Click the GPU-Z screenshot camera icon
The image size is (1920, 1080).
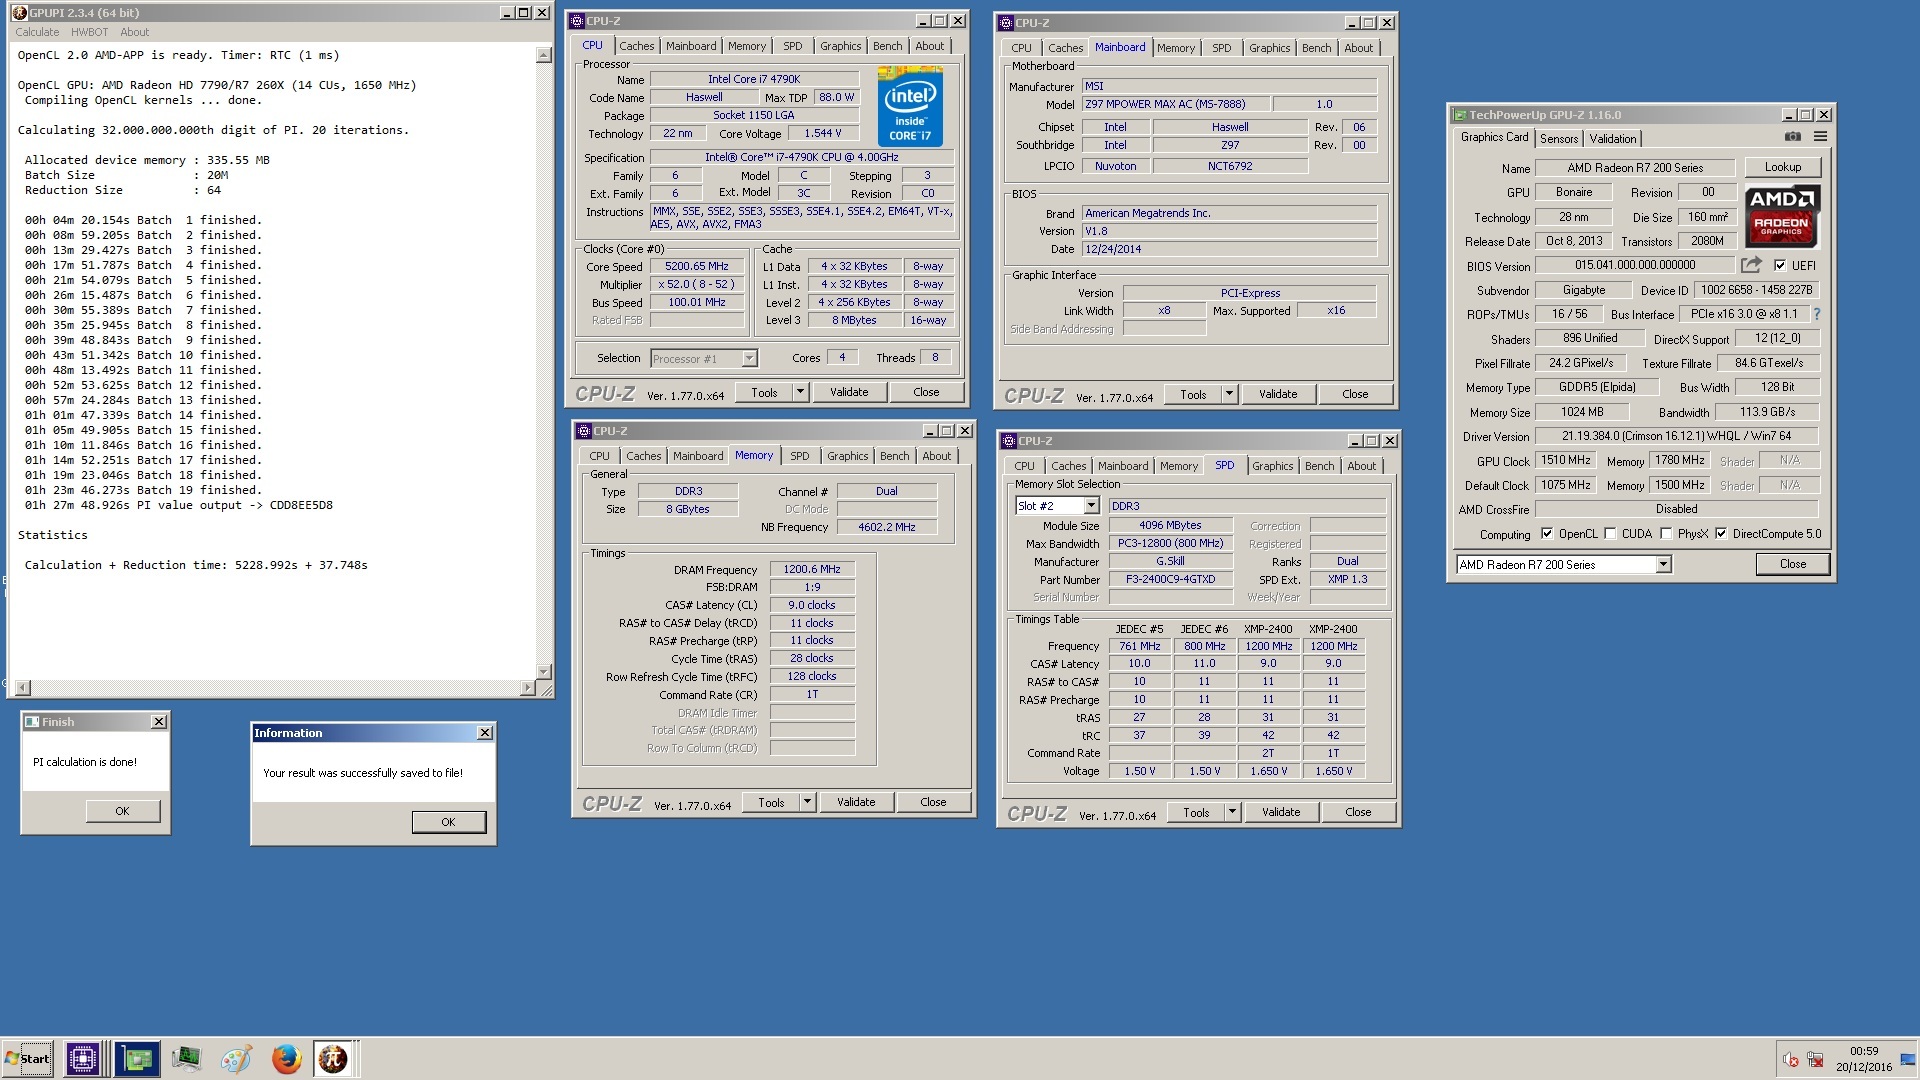click(1793, 137)
